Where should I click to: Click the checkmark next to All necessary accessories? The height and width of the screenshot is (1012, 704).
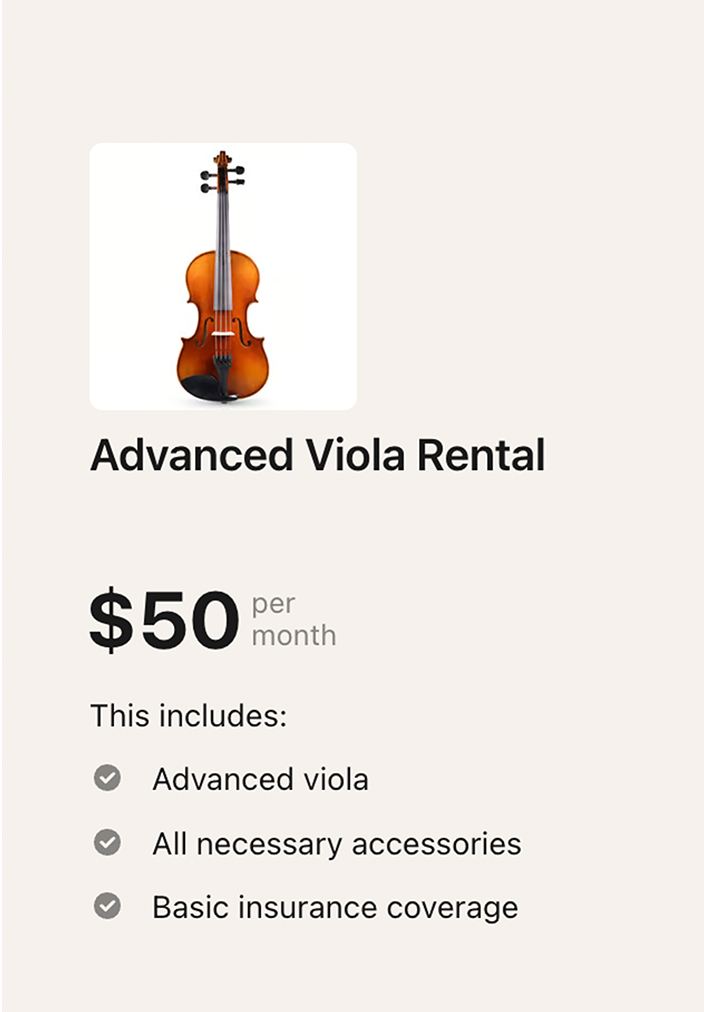tap(107, 843)
